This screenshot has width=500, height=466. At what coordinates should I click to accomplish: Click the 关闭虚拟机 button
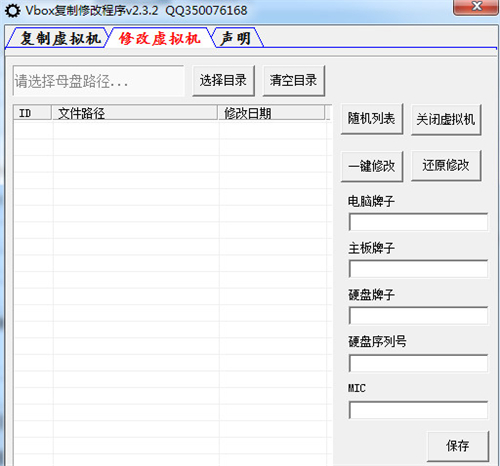click(446, 119)
